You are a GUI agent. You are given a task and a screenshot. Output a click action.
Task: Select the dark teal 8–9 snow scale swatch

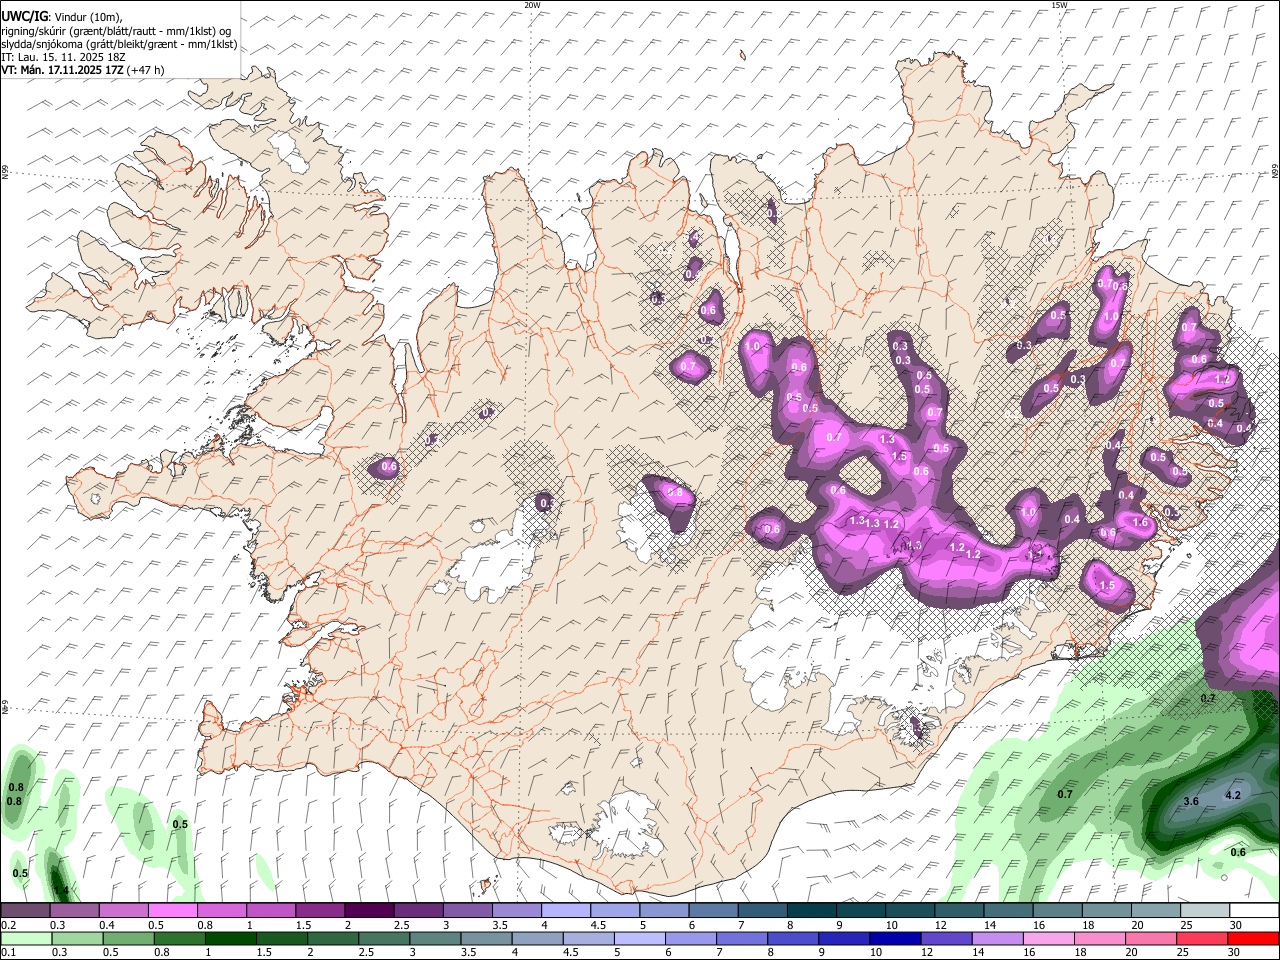pyautogui.click(x=810, y=911)
